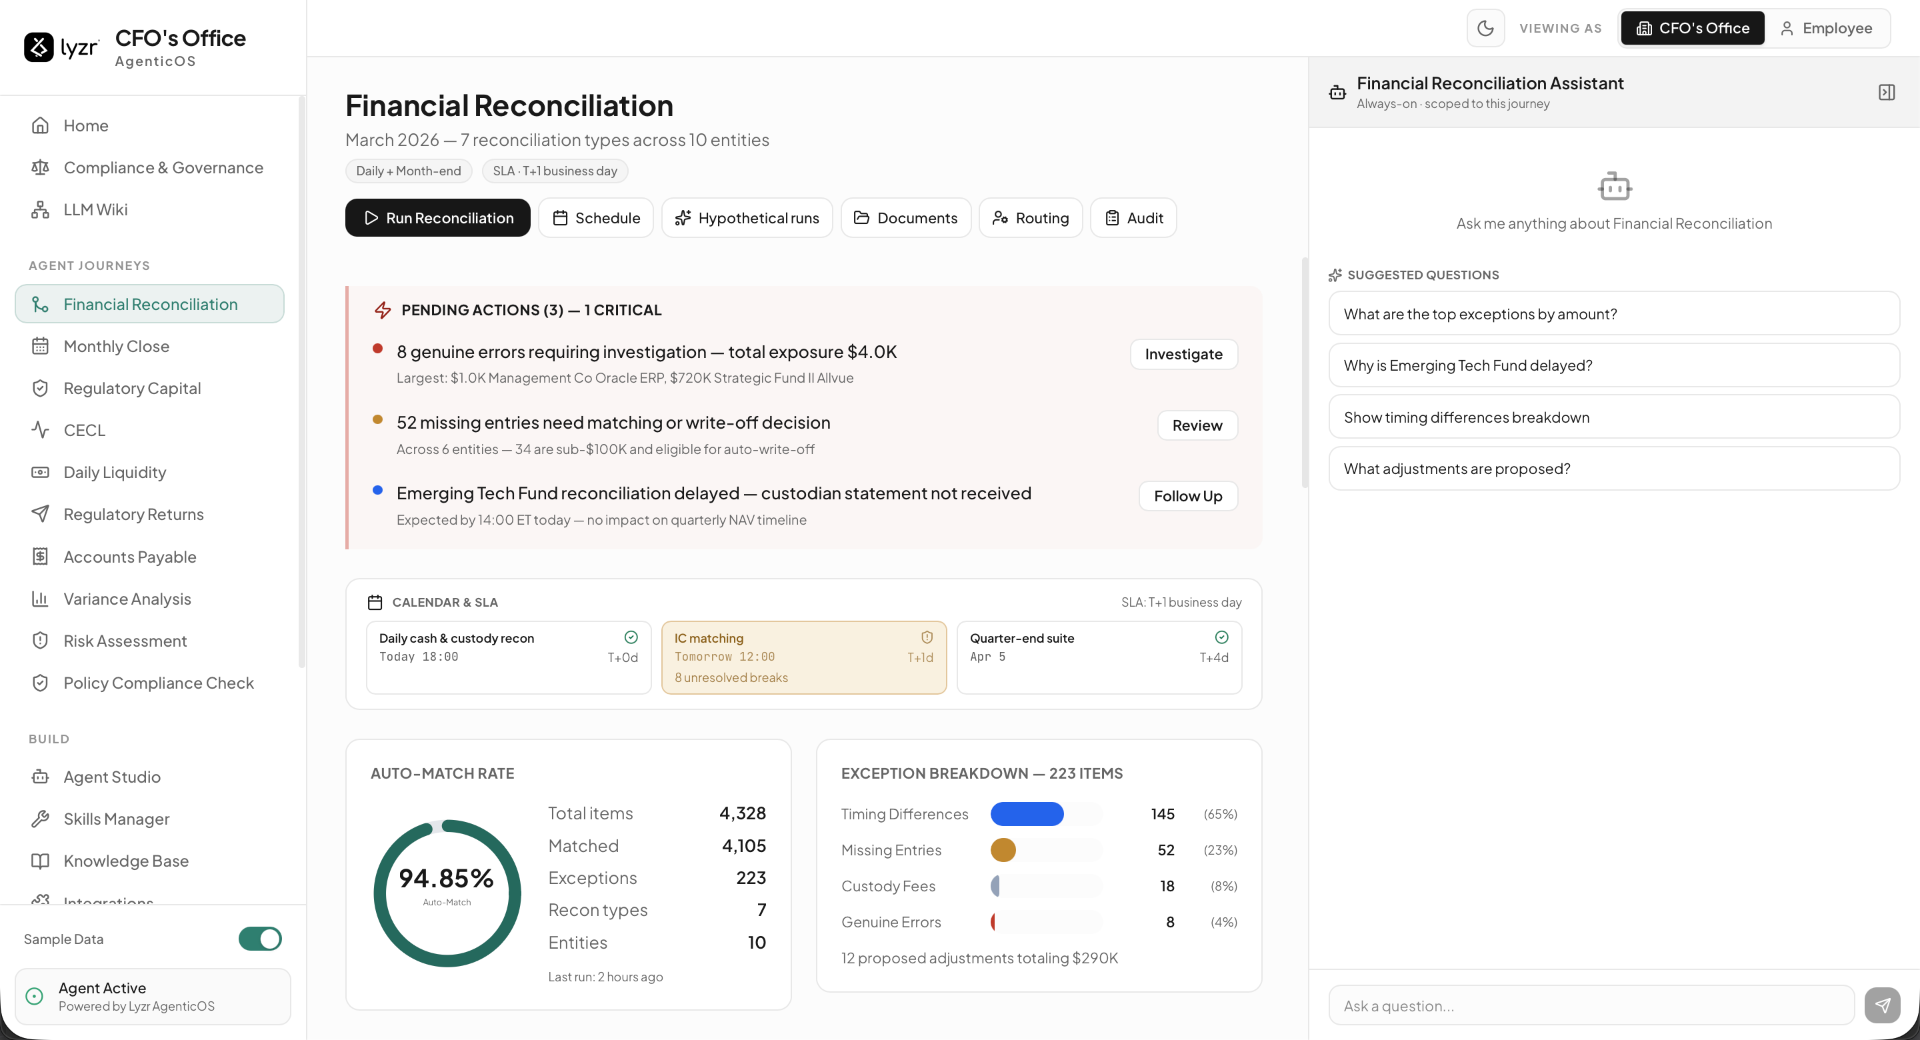Image resolution: width=1920 pixels, height=1040 pixels.
Task: Click the Investigate button
Action: point(1184,354)
